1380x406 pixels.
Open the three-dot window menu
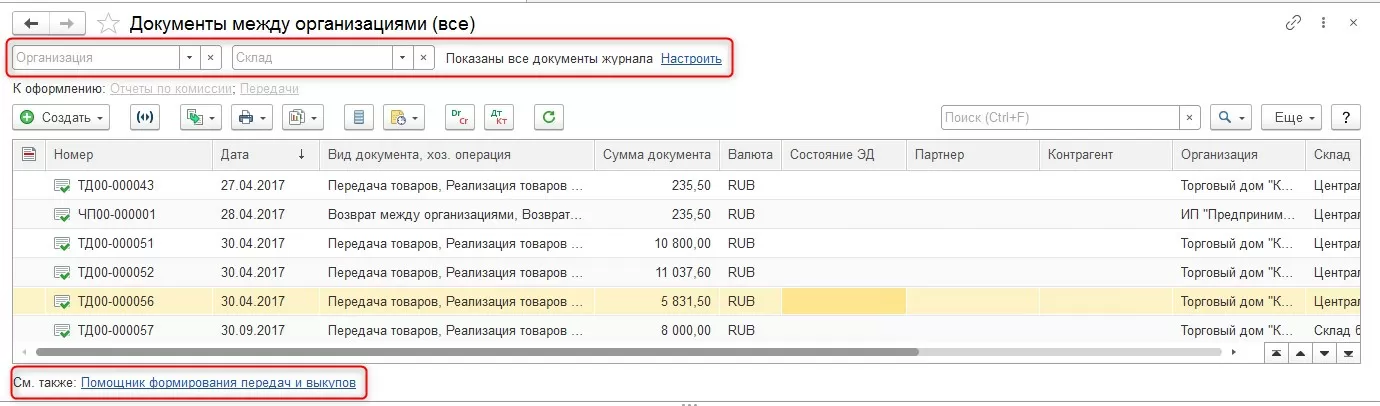click(x=1324, y=22)
